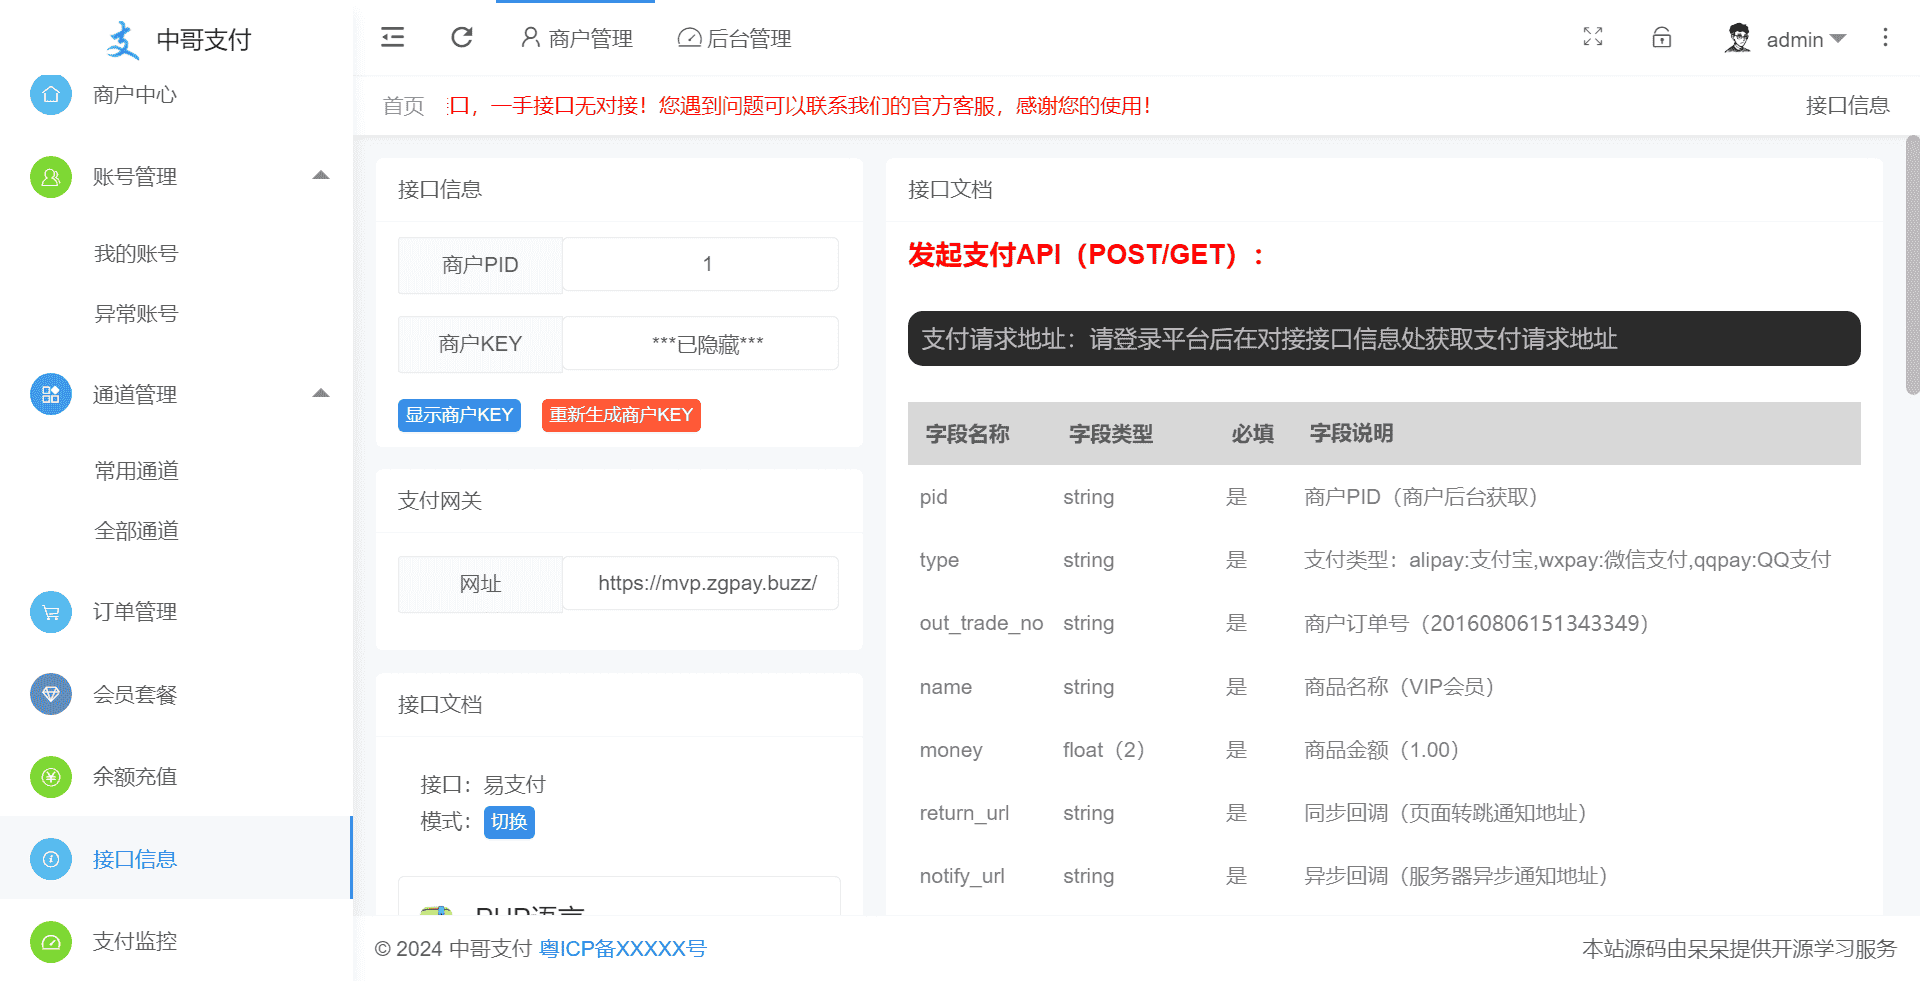The height and width of the screenshot is (981, 1920).
Task: Click the page refresh icon
Action: (461, 38)
